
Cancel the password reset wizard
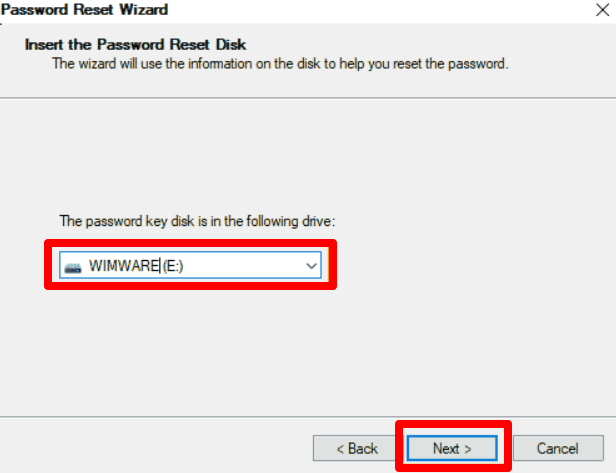pos(557,448)
